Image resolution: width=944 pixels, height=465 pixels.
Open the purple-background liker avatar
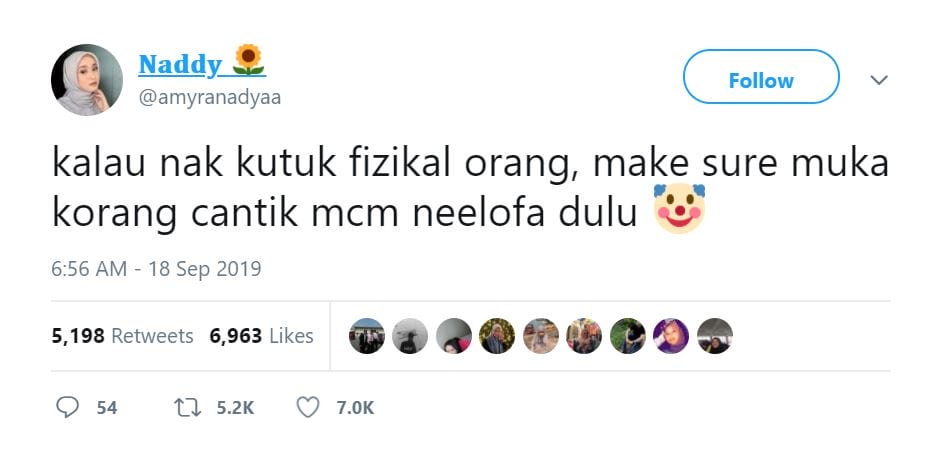tap(671, 336)
